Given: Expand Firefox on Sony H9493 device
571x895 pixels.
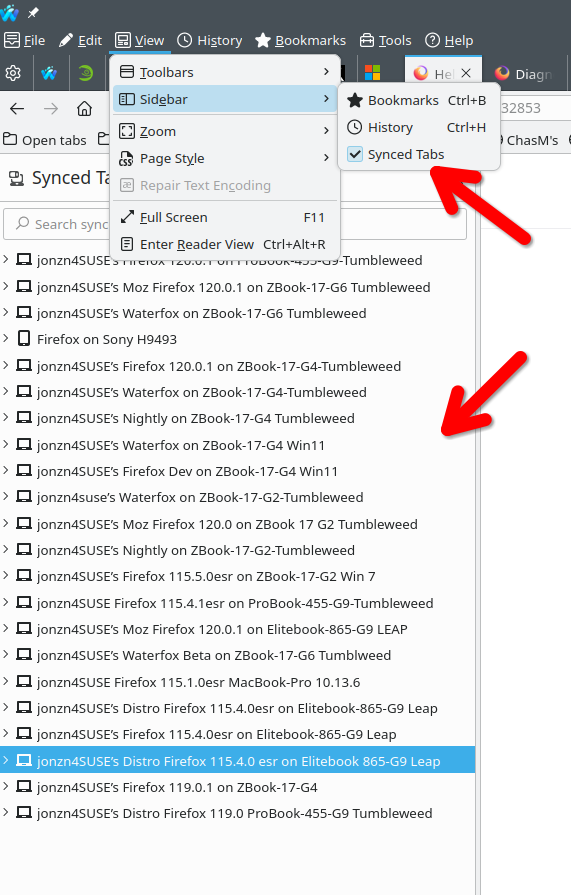Looking at the screenshot, I should pyautogui.click(x=6, y=338).
